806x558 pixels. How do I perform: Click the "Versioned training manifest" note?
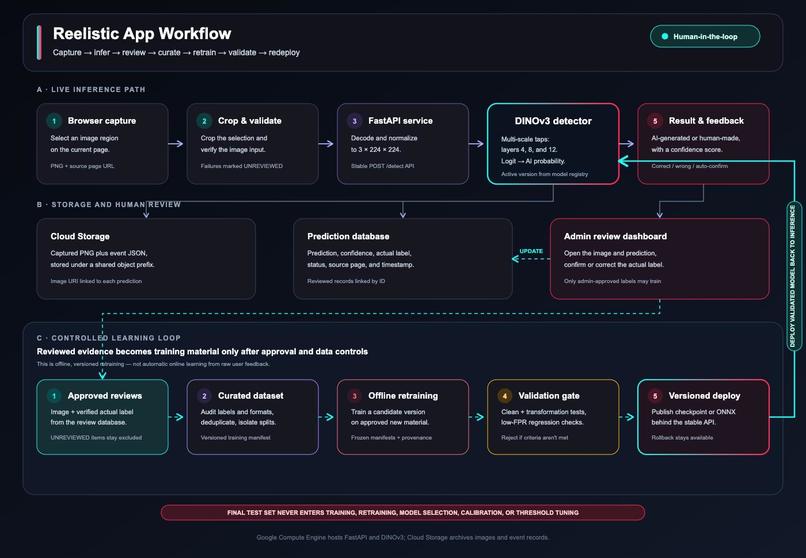(235, 438)
